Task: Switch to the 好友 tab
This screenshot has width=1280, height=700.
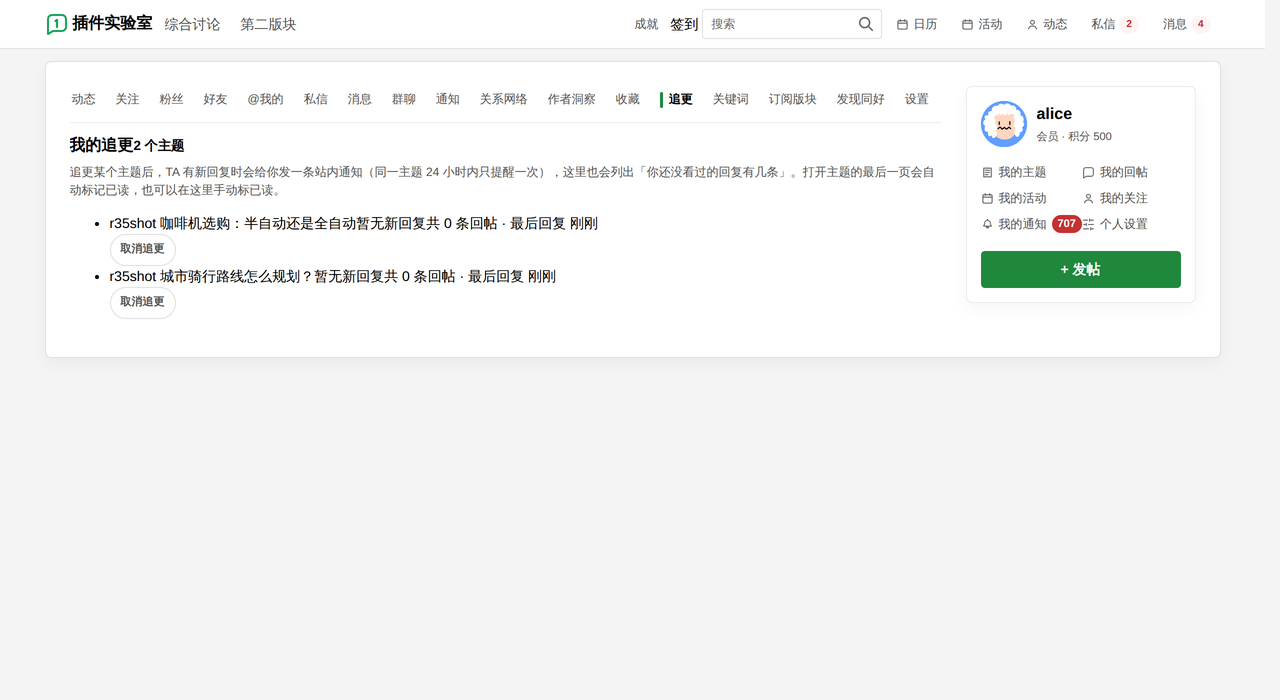Action: click(x=215, y=99)
